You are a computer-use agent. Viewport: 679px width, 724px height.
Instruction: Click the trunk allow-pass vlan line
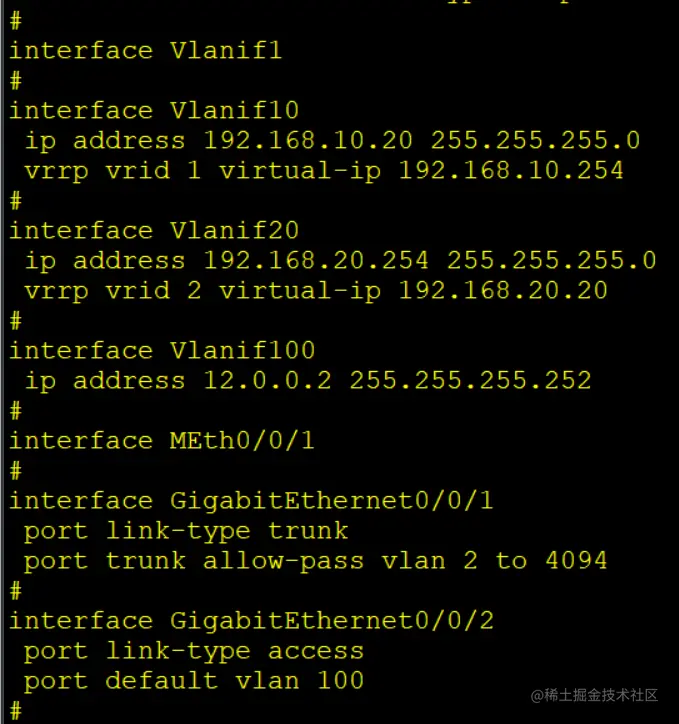tap(315, 561)
